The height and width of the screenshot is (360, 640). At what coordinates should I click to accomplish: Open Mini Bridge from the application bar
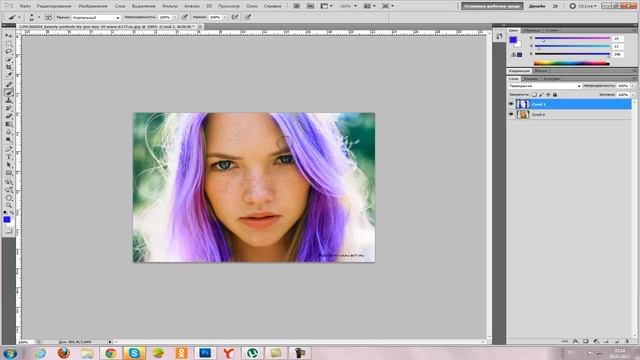310,6
